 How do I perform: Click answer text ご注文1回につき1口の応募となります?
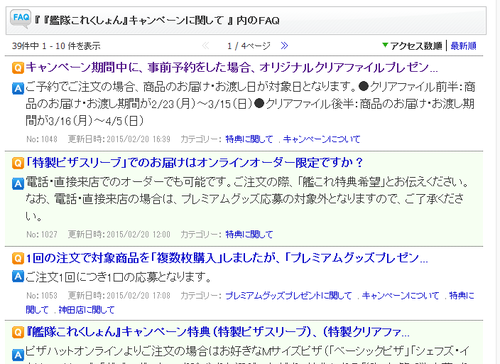coord(118,277)
